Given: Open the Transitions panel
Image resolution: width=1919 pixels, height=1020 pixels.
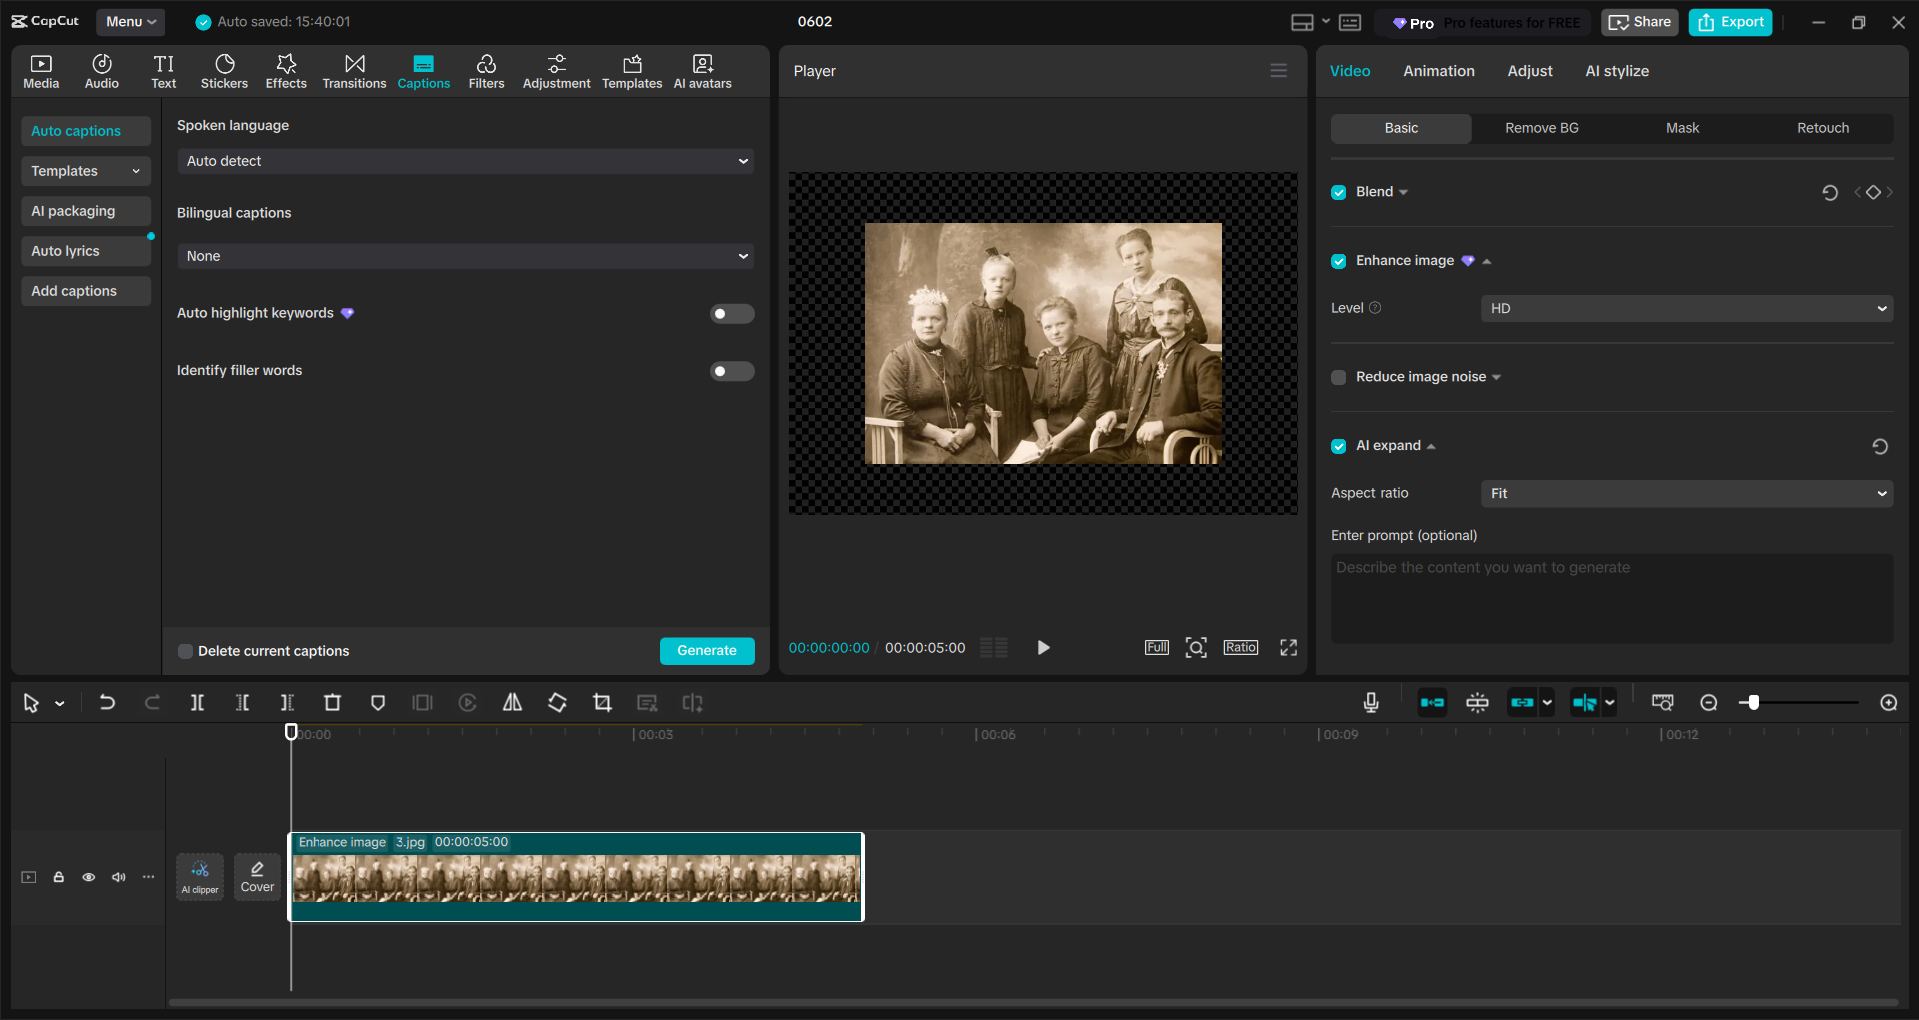Looking at the screenshot, I should [x=354, y=70].
